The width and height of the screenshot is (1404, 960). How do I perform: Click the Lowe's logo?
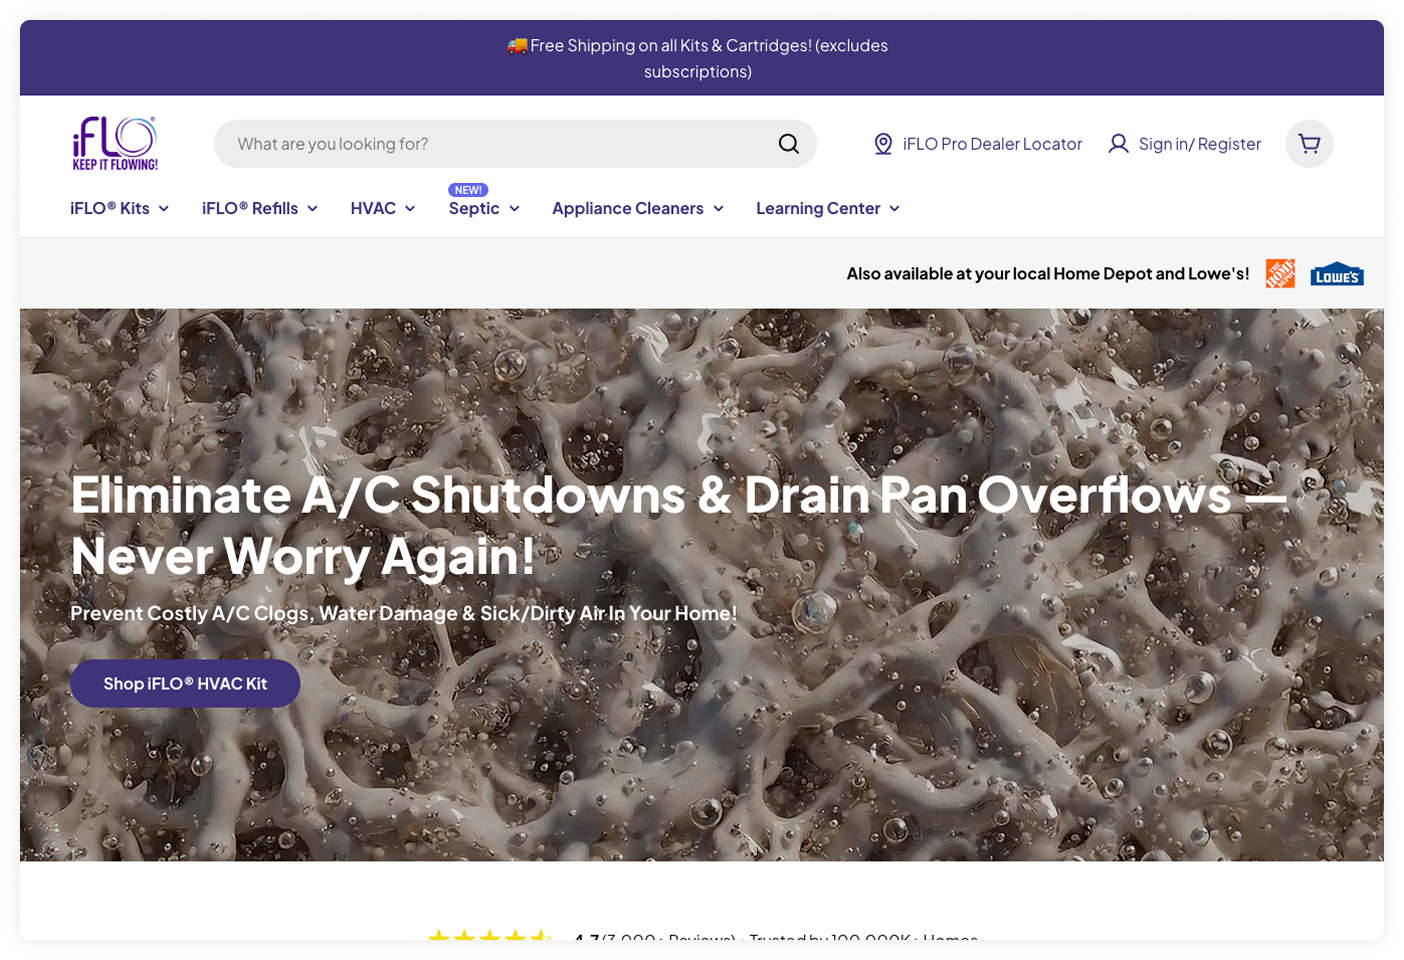[x=1337, y=272]
